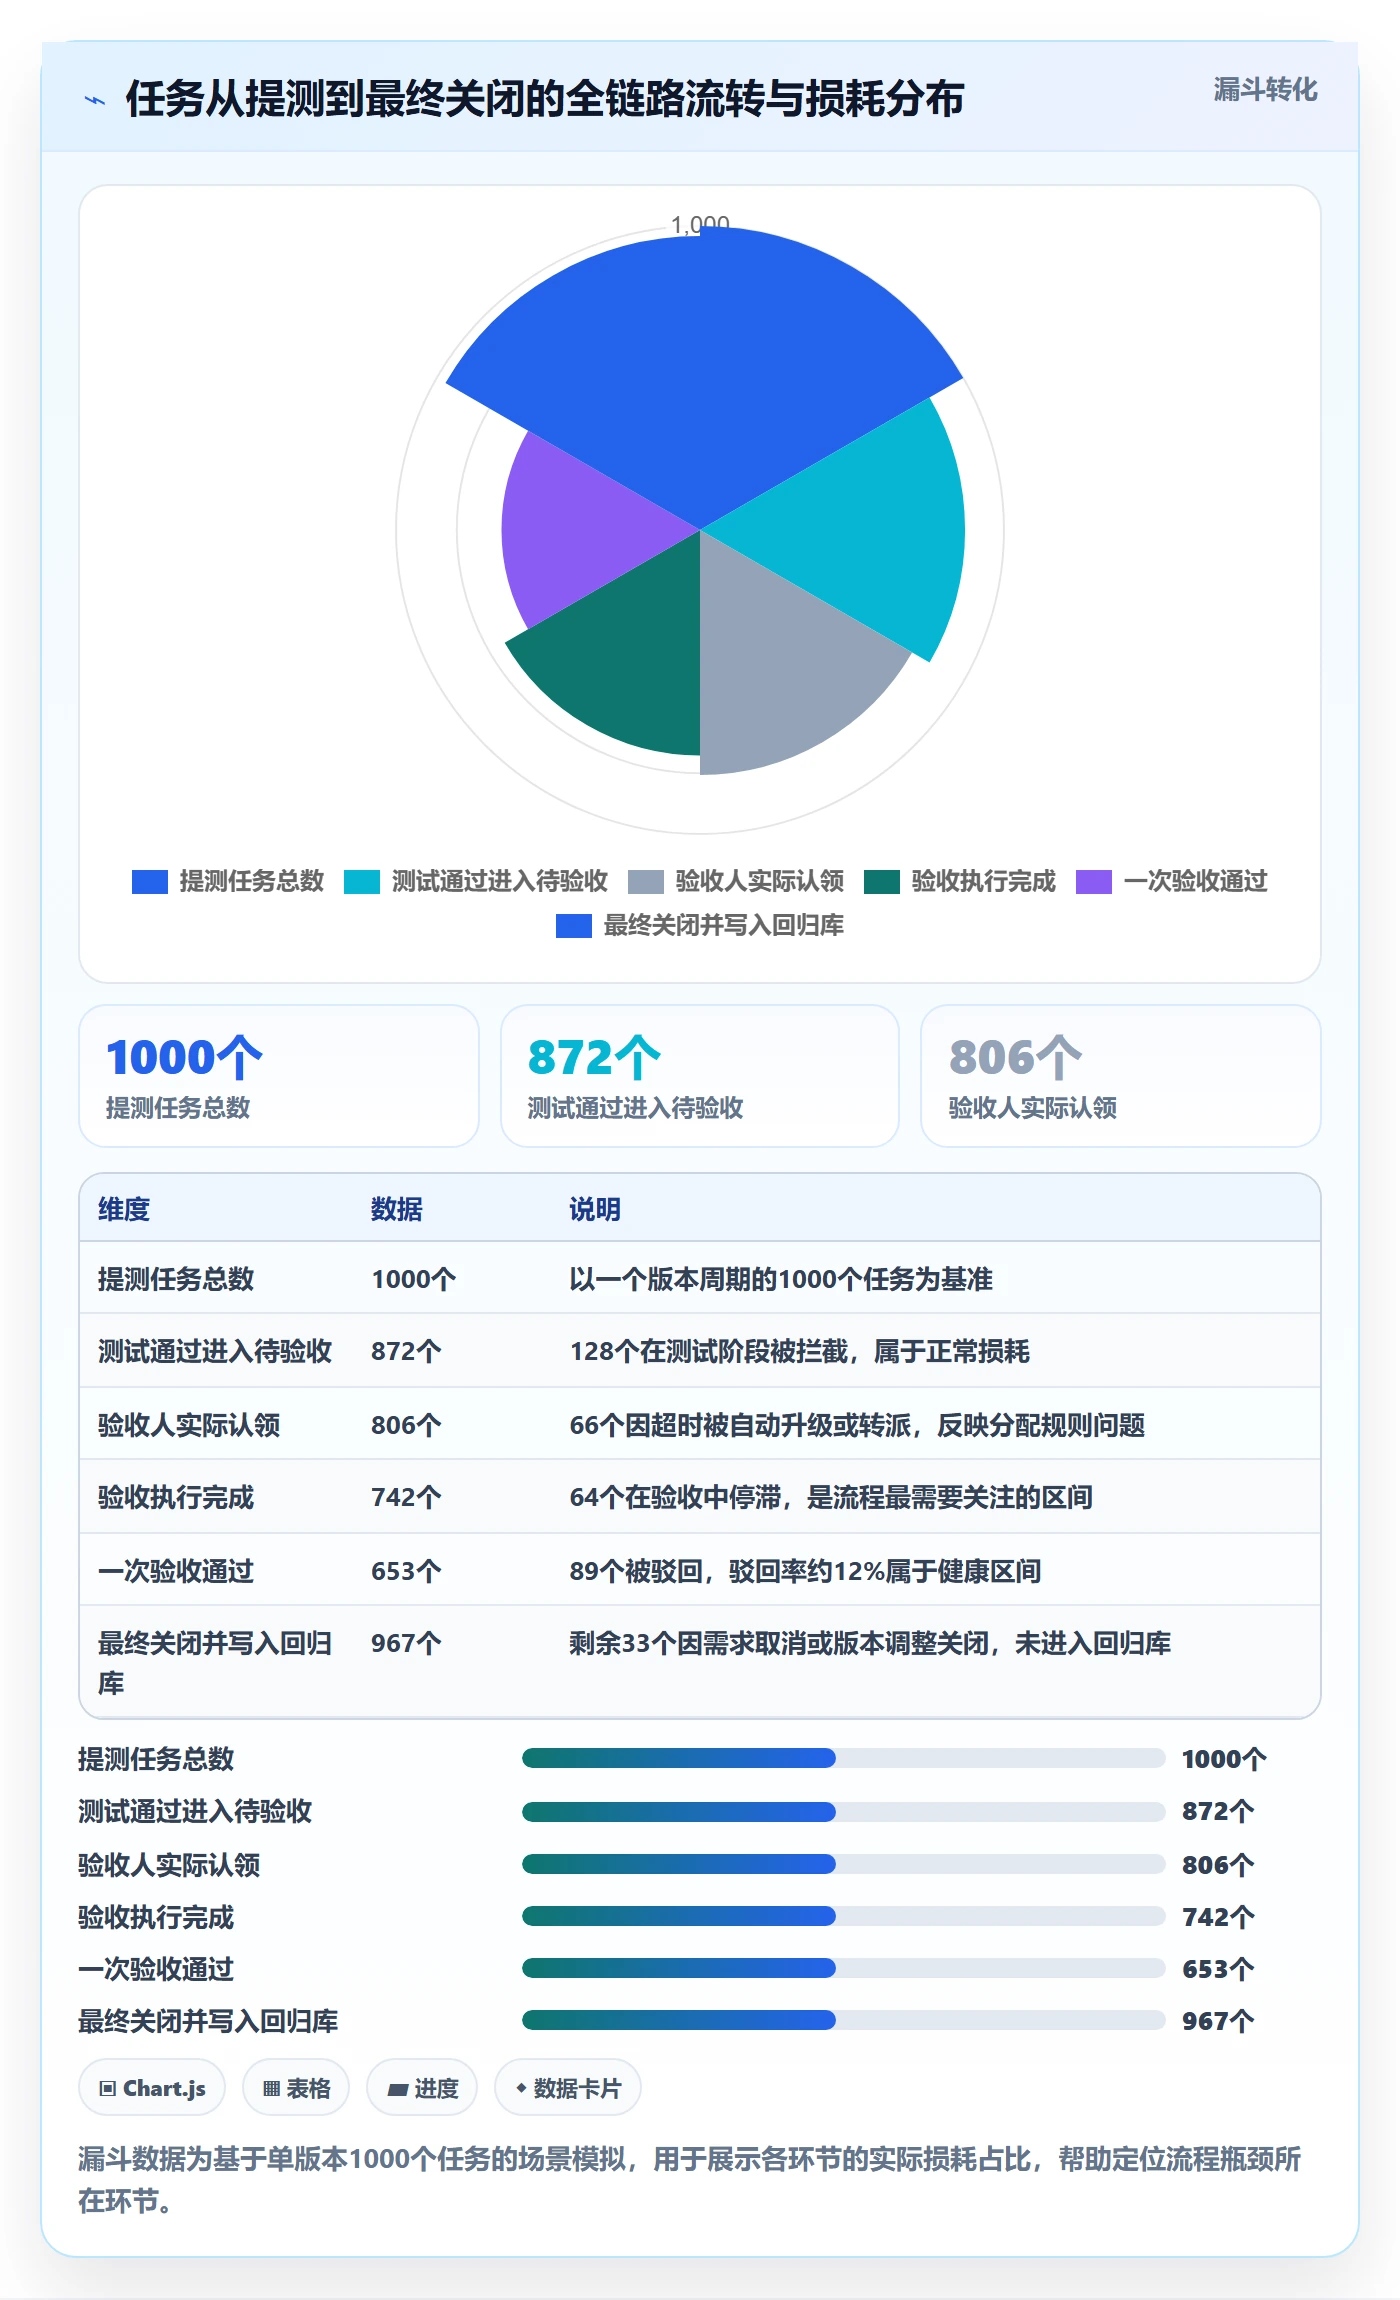Toggle 最终关闭并写入回归库 legend swatch

[573, 925]
